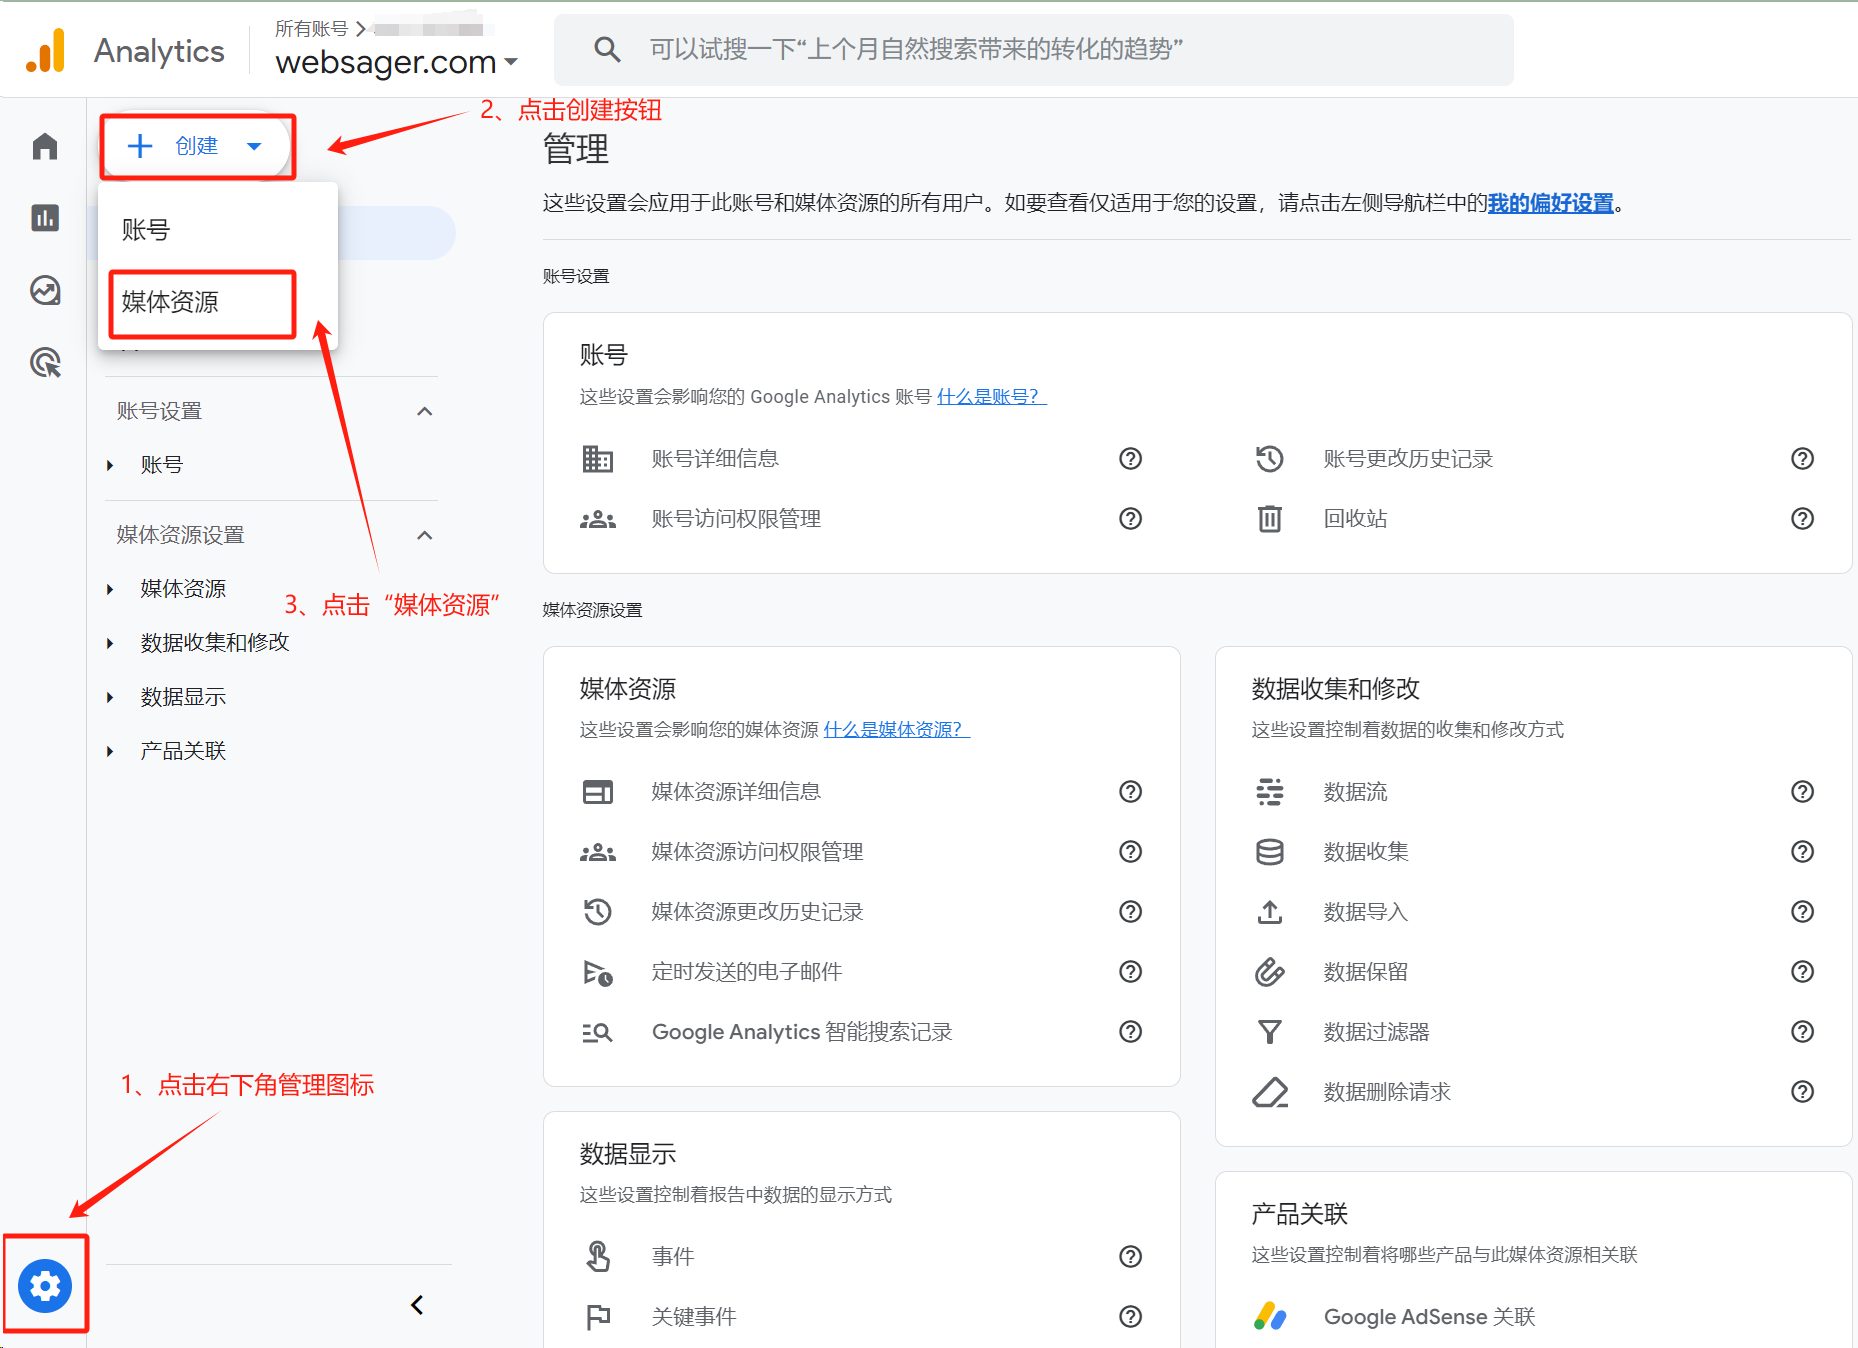Click the 关键事件 flag icon
The width and height of the screenshot is (1858, 1348).
coord(598,1317)
